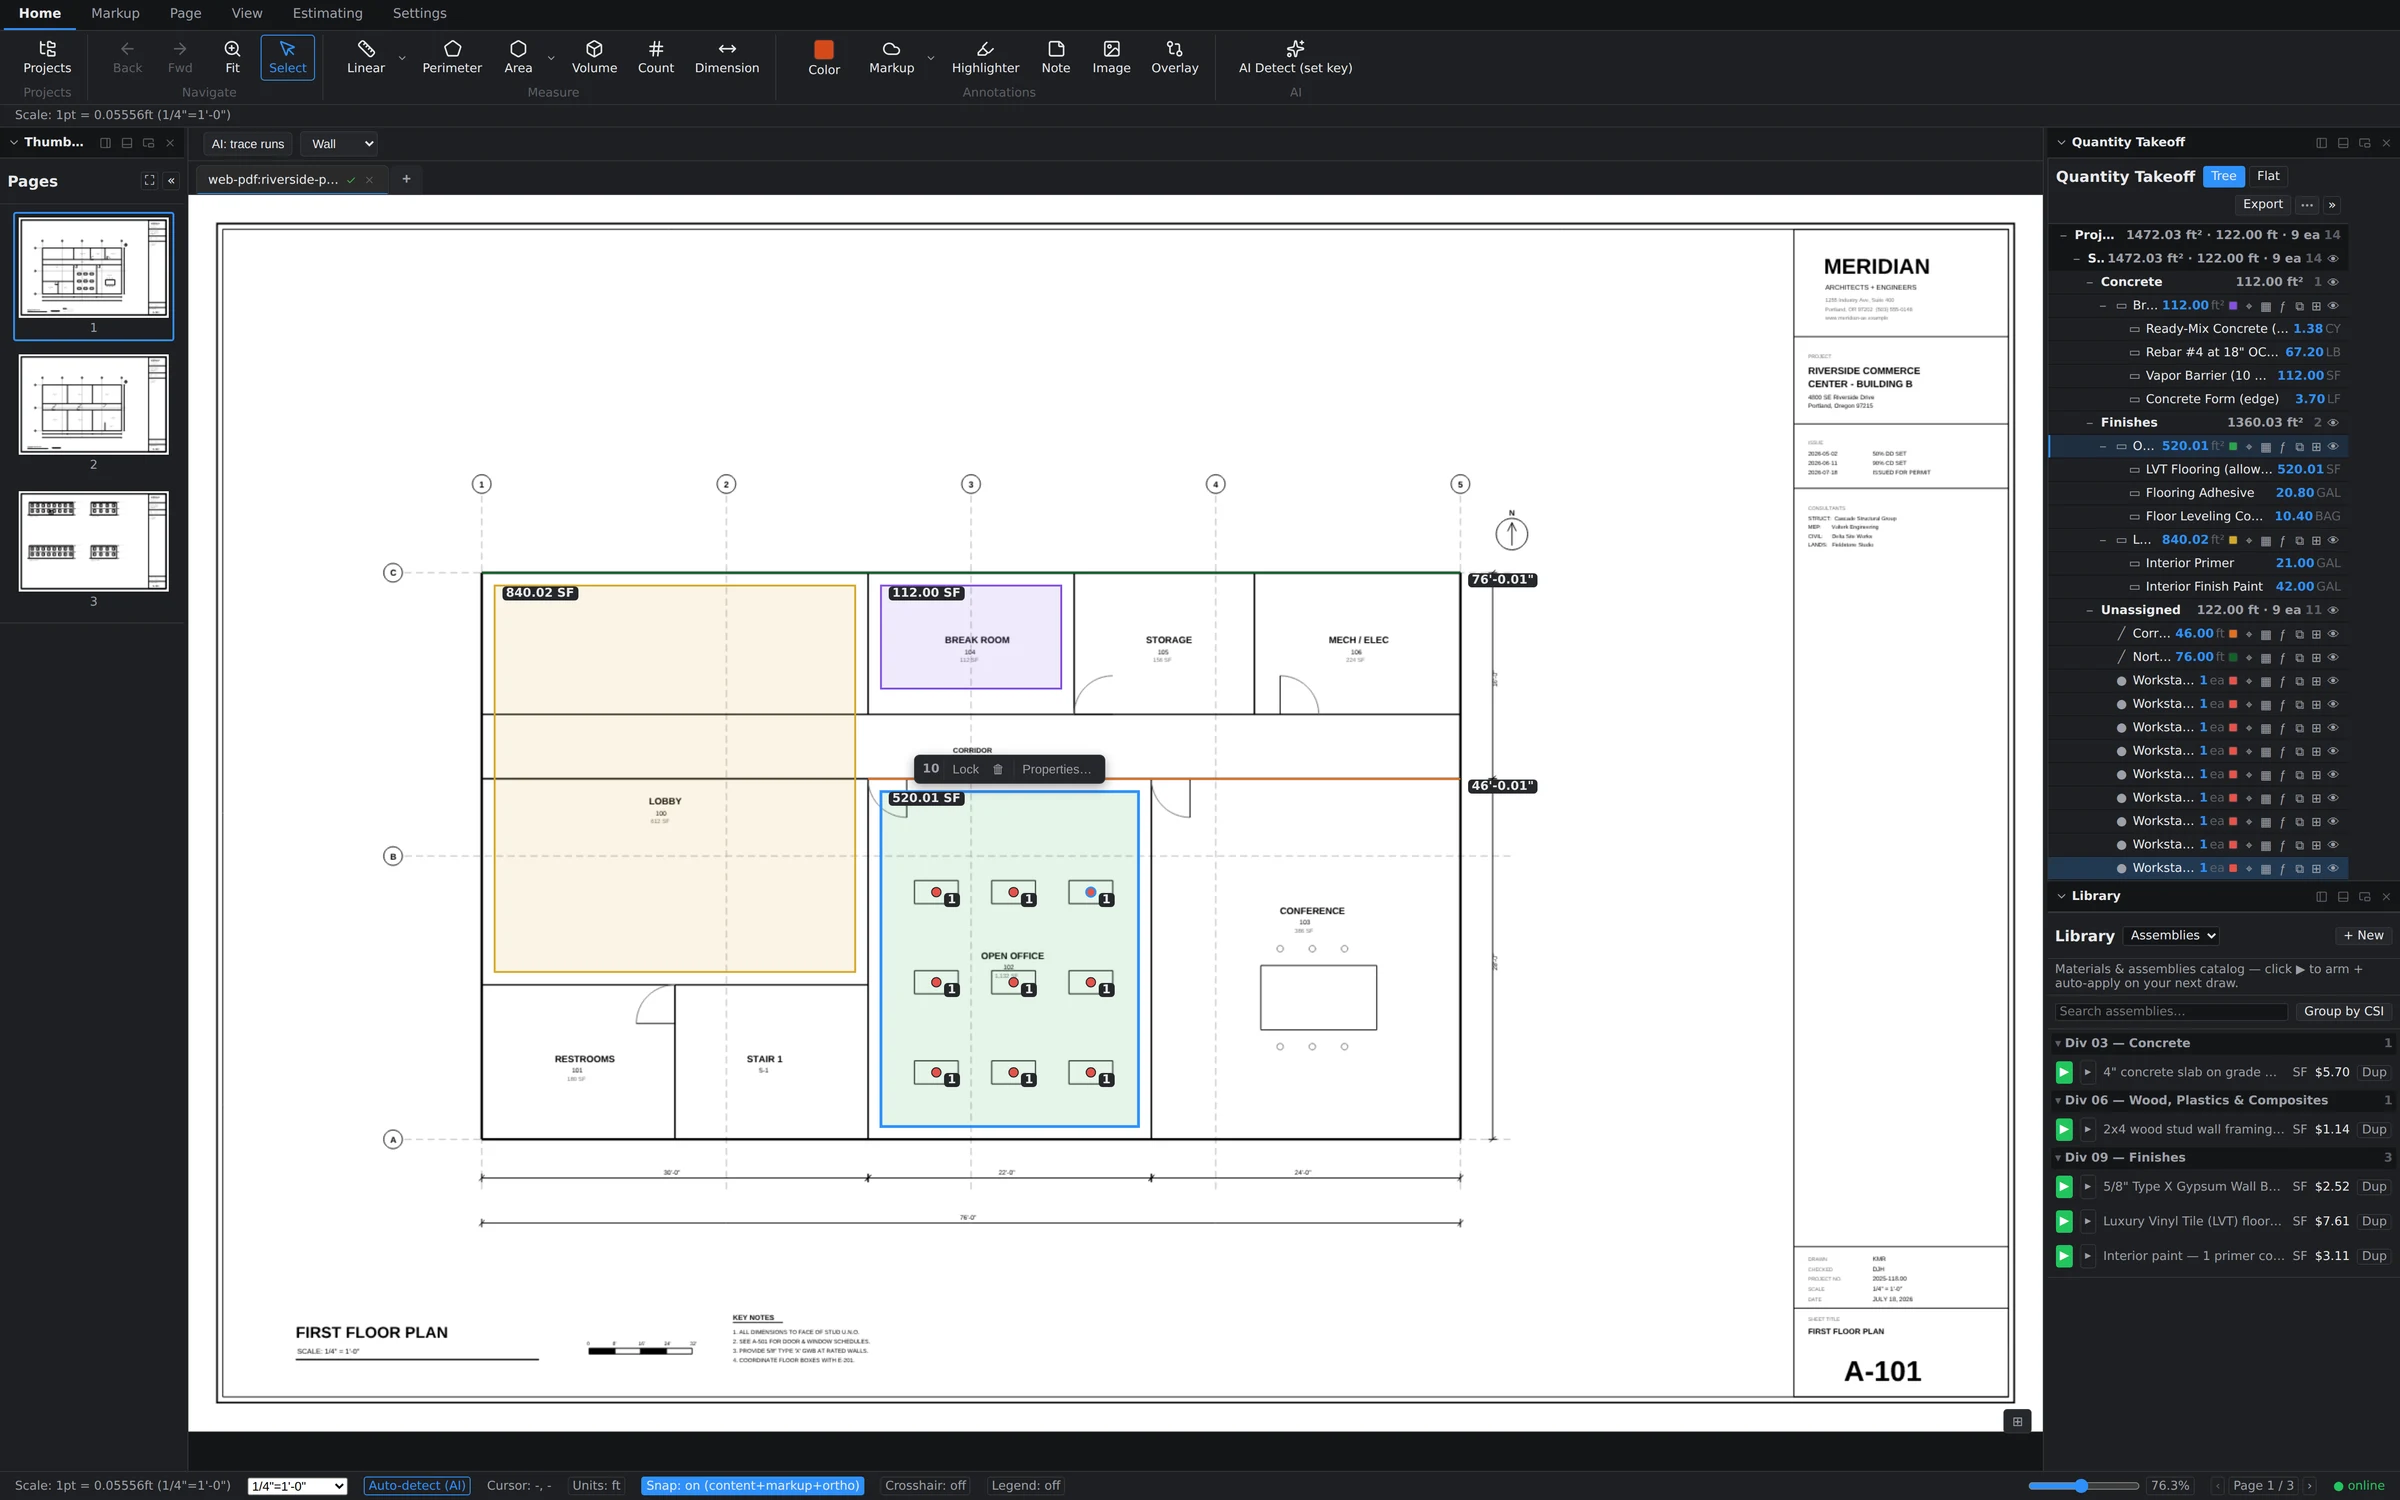Add a Note annotation
Screen dimensions: 2400x1500
click(x=1055, y=57)
